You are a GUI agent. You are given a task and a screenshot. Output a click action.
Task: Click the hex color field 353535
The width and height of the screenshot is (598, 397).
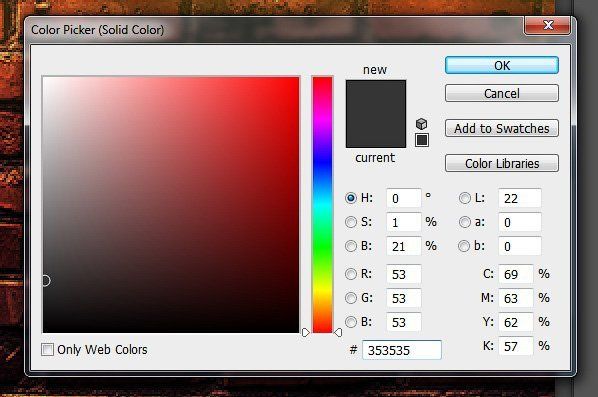click(402, 350)
